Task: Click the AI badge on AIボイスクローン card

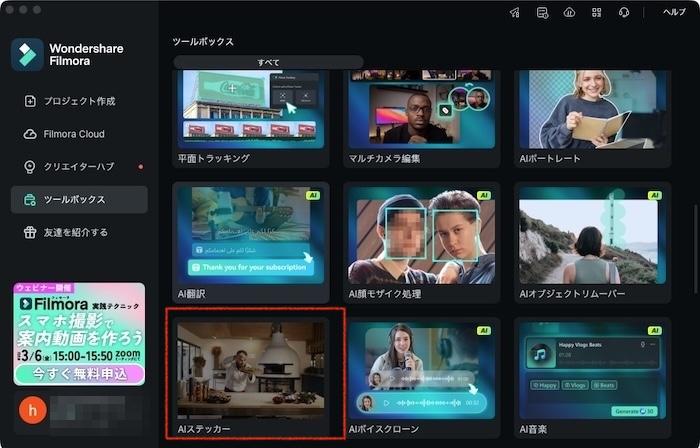Action: 483,330
